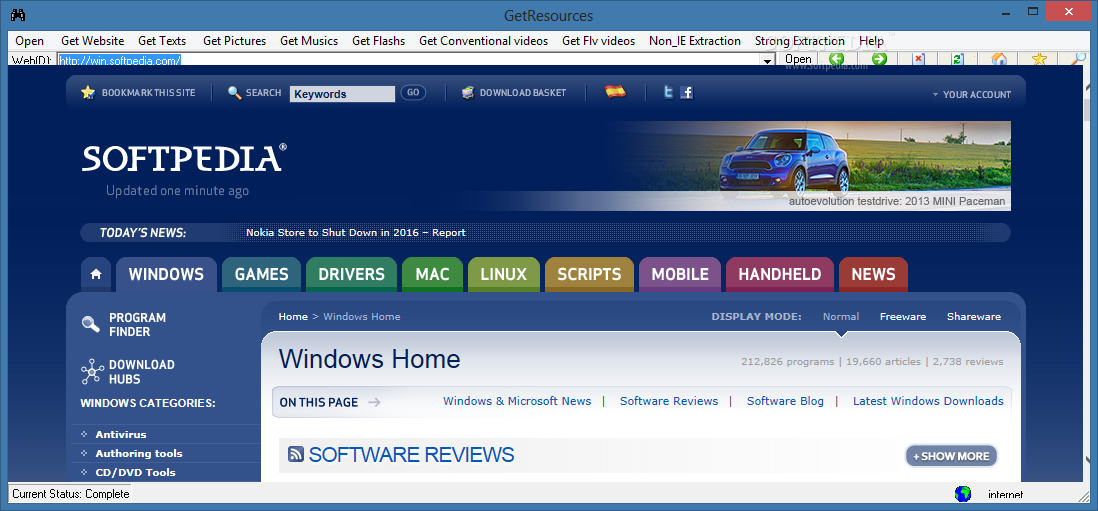Open the Authoring tools category
The width and height of the screenshot is (1098, 511).
(x=139, y=453)
